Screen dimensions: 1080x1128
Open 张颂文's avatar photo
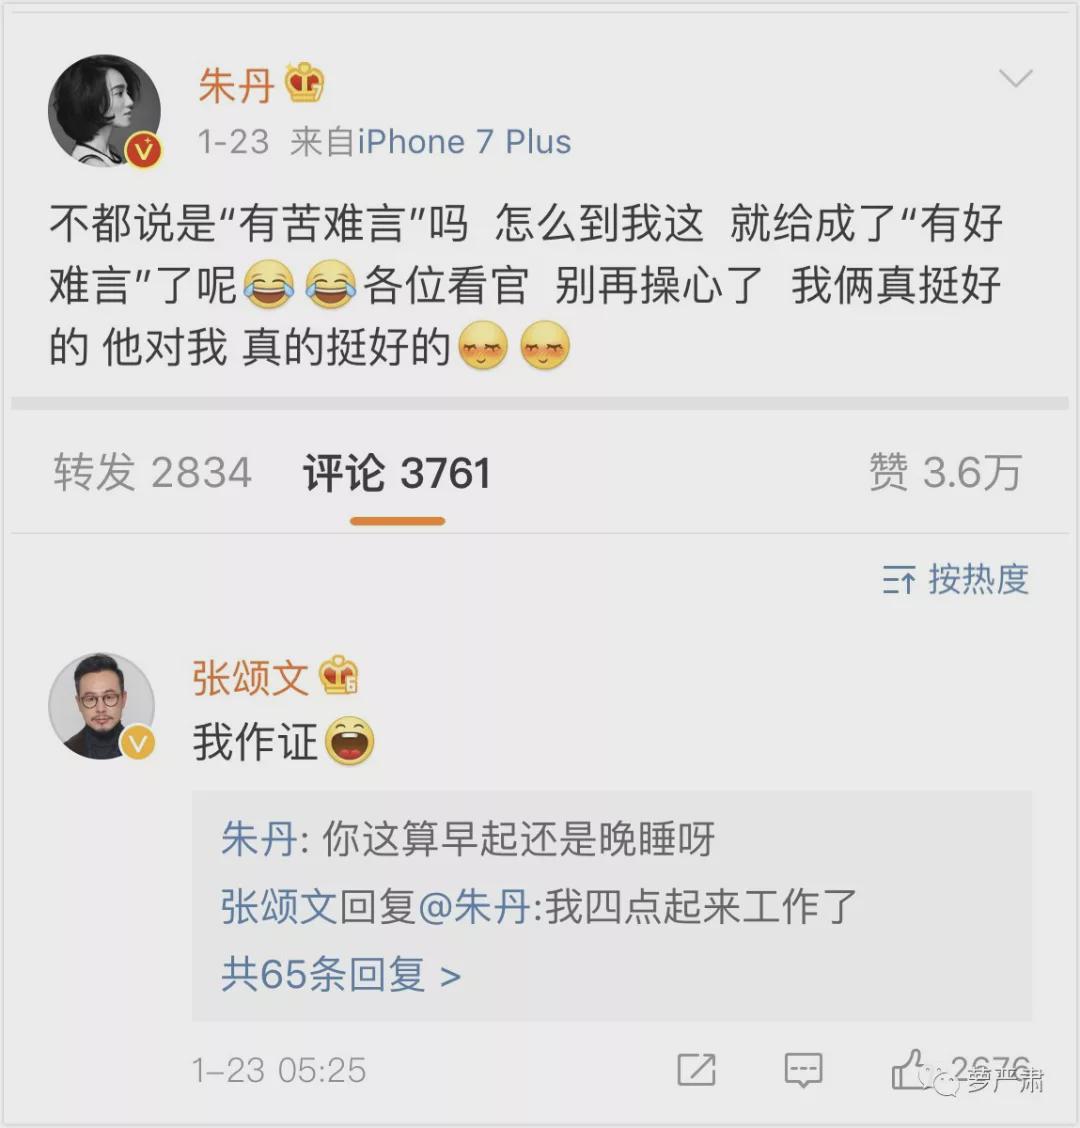tap(101, 706)
